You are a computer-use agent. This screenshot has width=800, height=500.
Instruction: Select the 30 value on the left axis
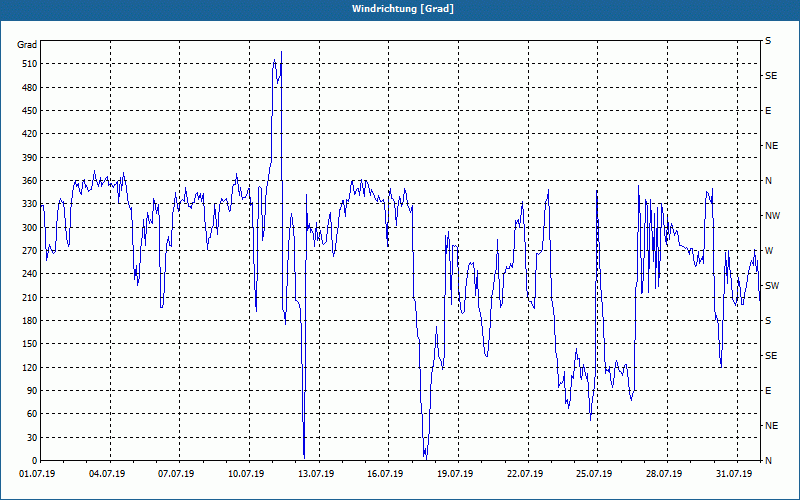tap(32, 438)
